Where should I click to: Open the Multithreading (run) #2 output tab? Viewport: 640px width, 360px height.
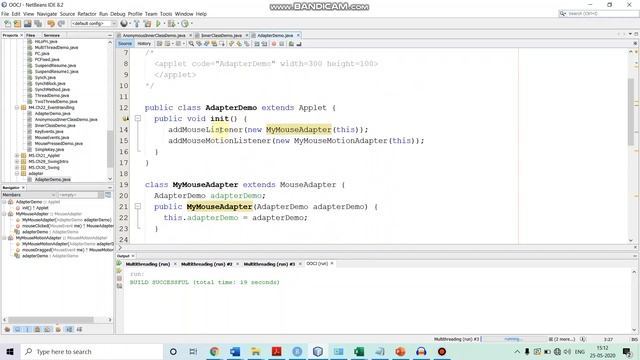[x=207, y=264]
